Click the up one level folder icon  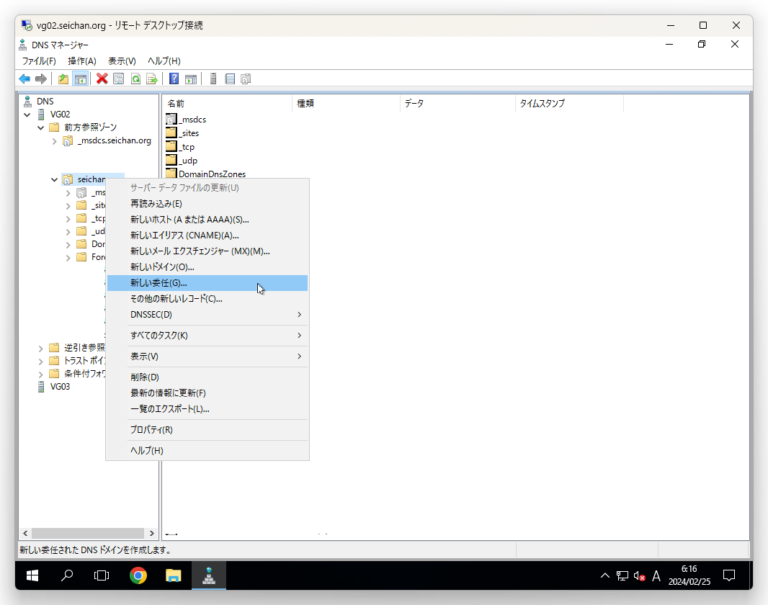[63, 79]
